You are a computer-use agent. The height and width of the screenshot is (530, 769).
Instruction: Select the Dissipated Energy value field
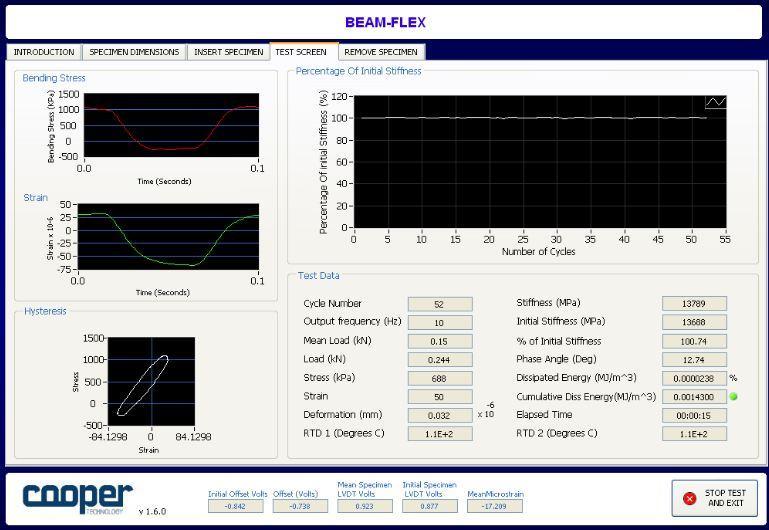pyautogui.click(x=694, y=378)
